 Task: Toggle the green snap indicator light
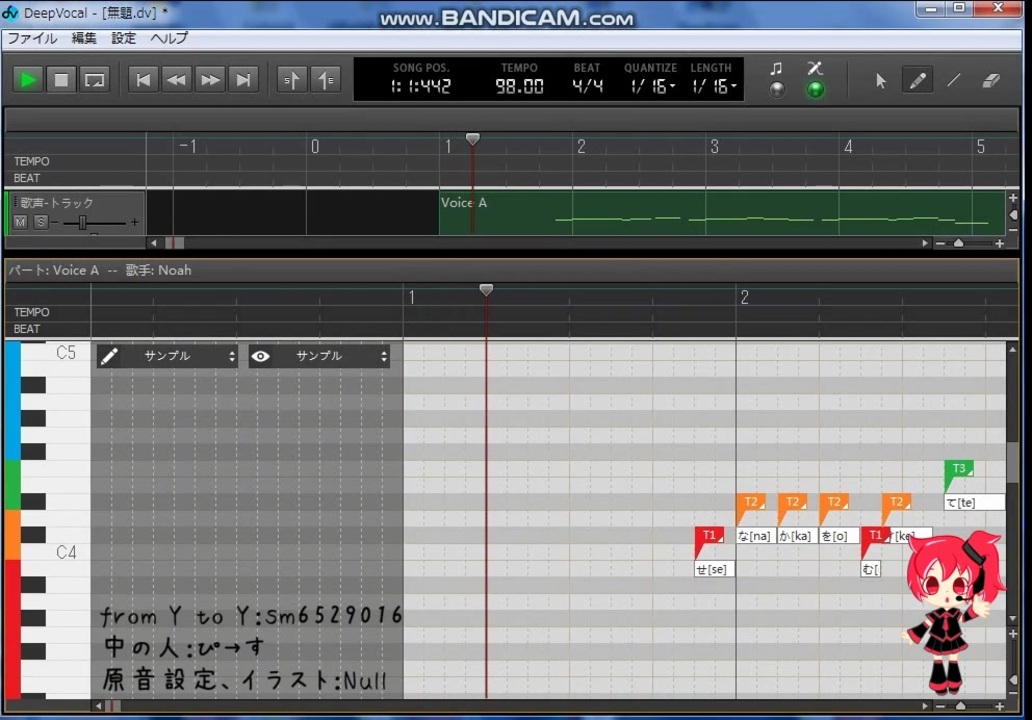tap(815, 89)
